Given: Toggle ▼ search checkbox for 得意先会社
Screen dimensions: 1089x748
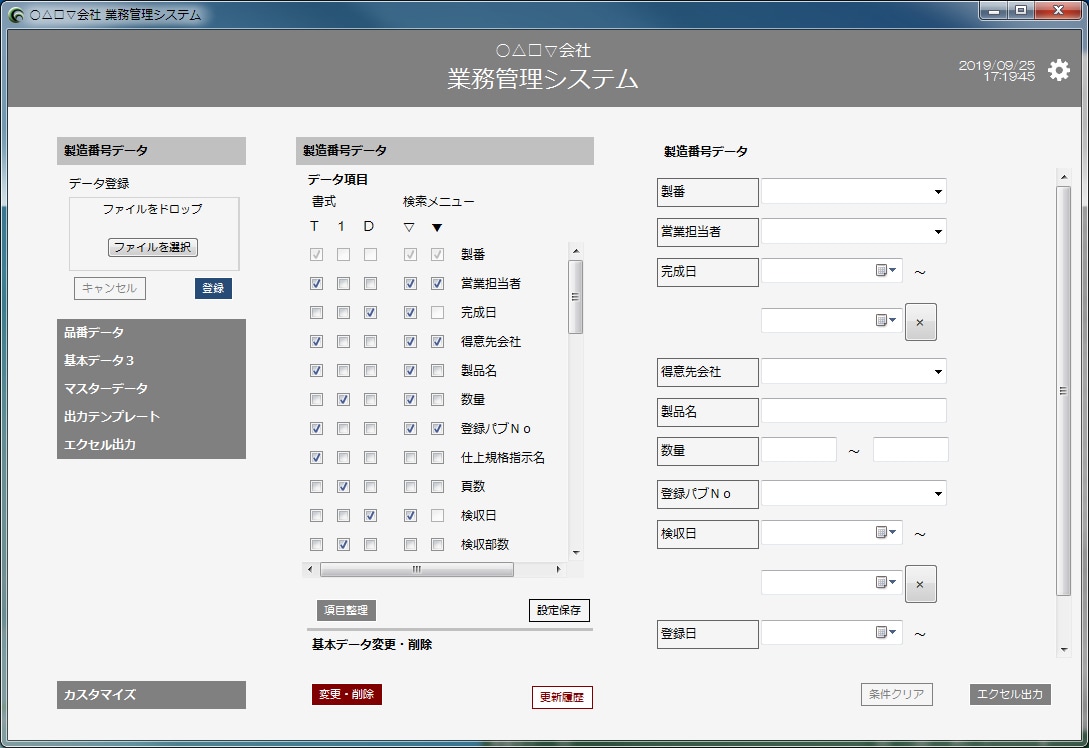Looking at the screenshot, I should click(x=437, y=342).
